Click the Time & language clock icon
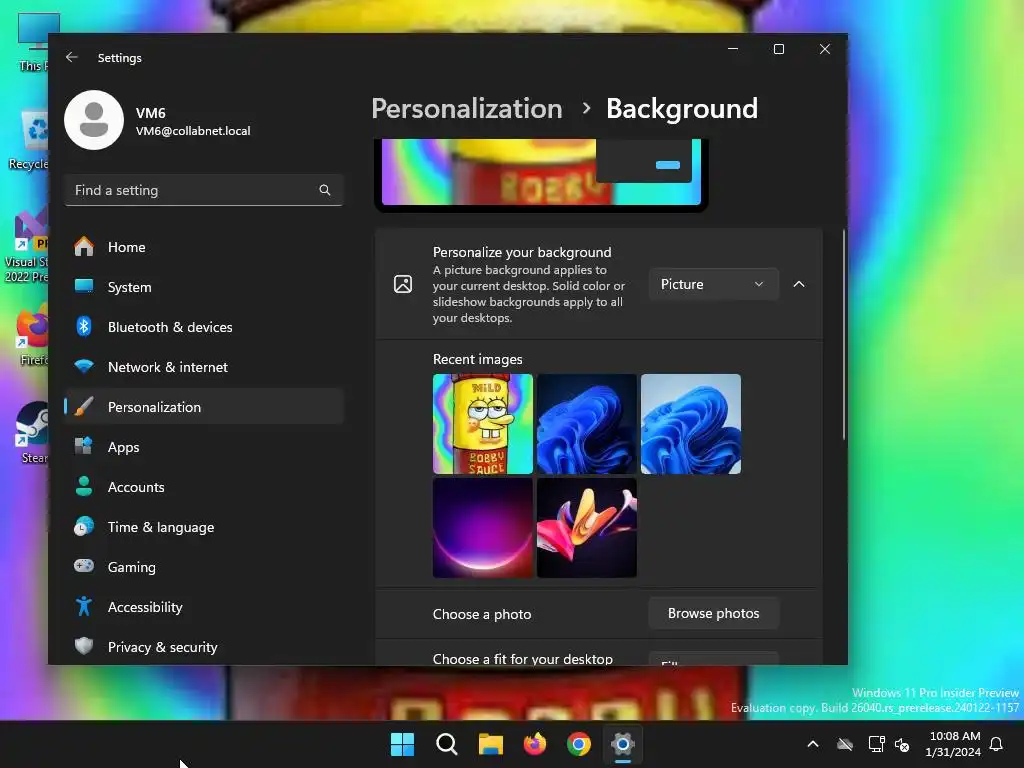Screen dimensions: 1024x768 84,526
